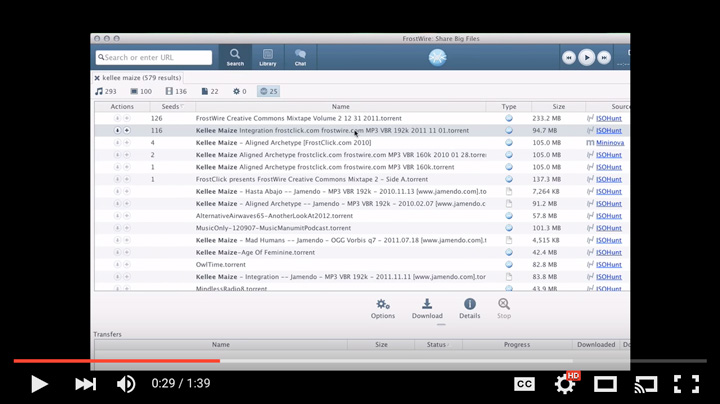
Task: Click the Options gear button
Action: pyautogui.click(x=382, y=309)
